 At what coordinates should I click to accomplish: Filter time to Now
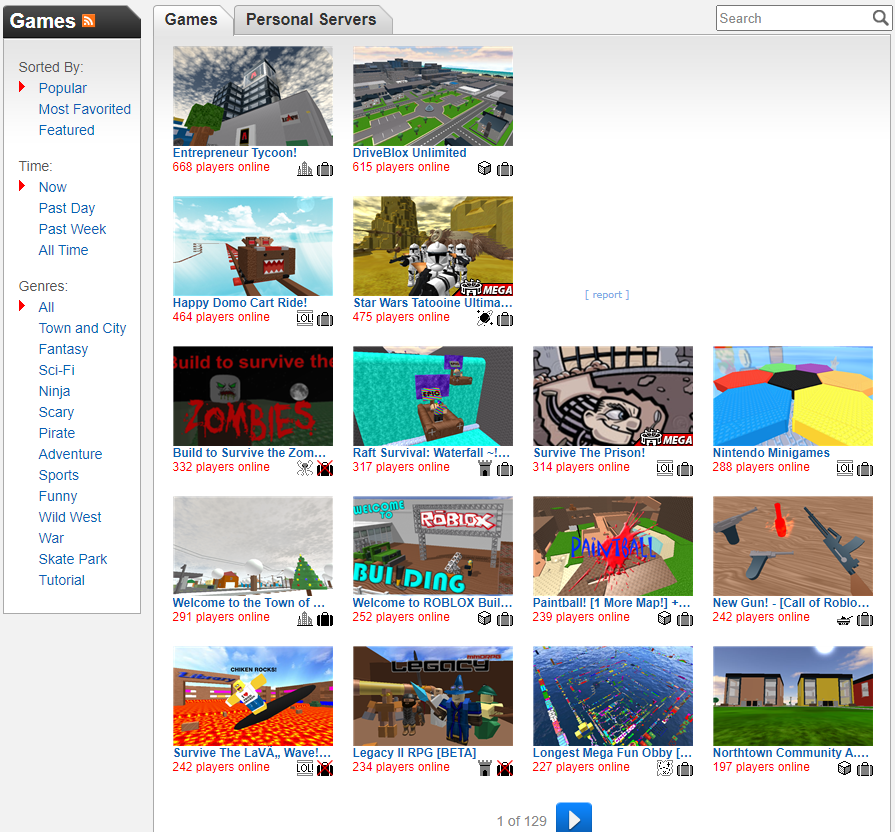[53, 187]
